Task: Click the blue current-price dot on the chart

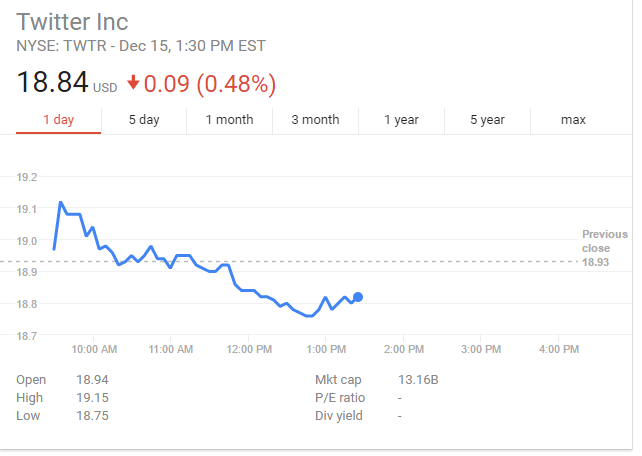Action: (x=358, y=297)
